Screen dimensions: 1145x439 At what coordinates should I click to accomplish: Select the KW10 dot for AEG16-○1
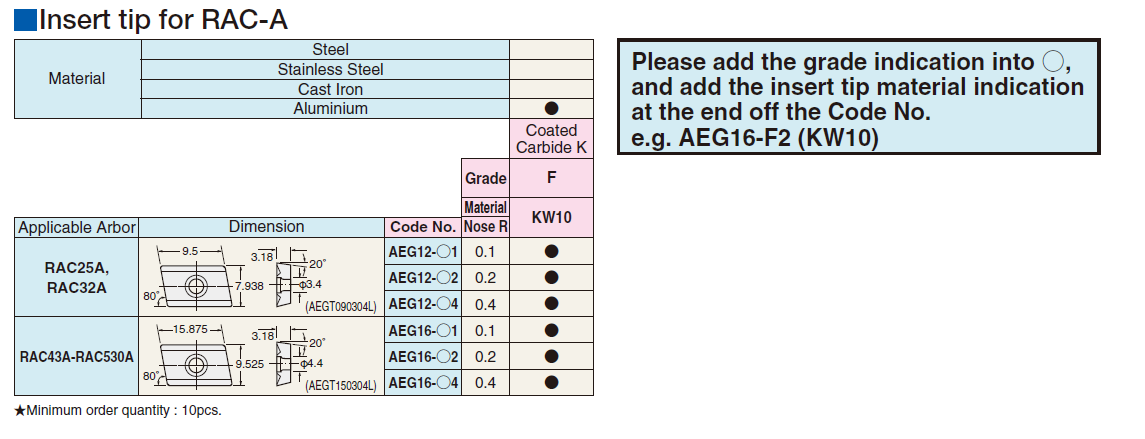551,330
